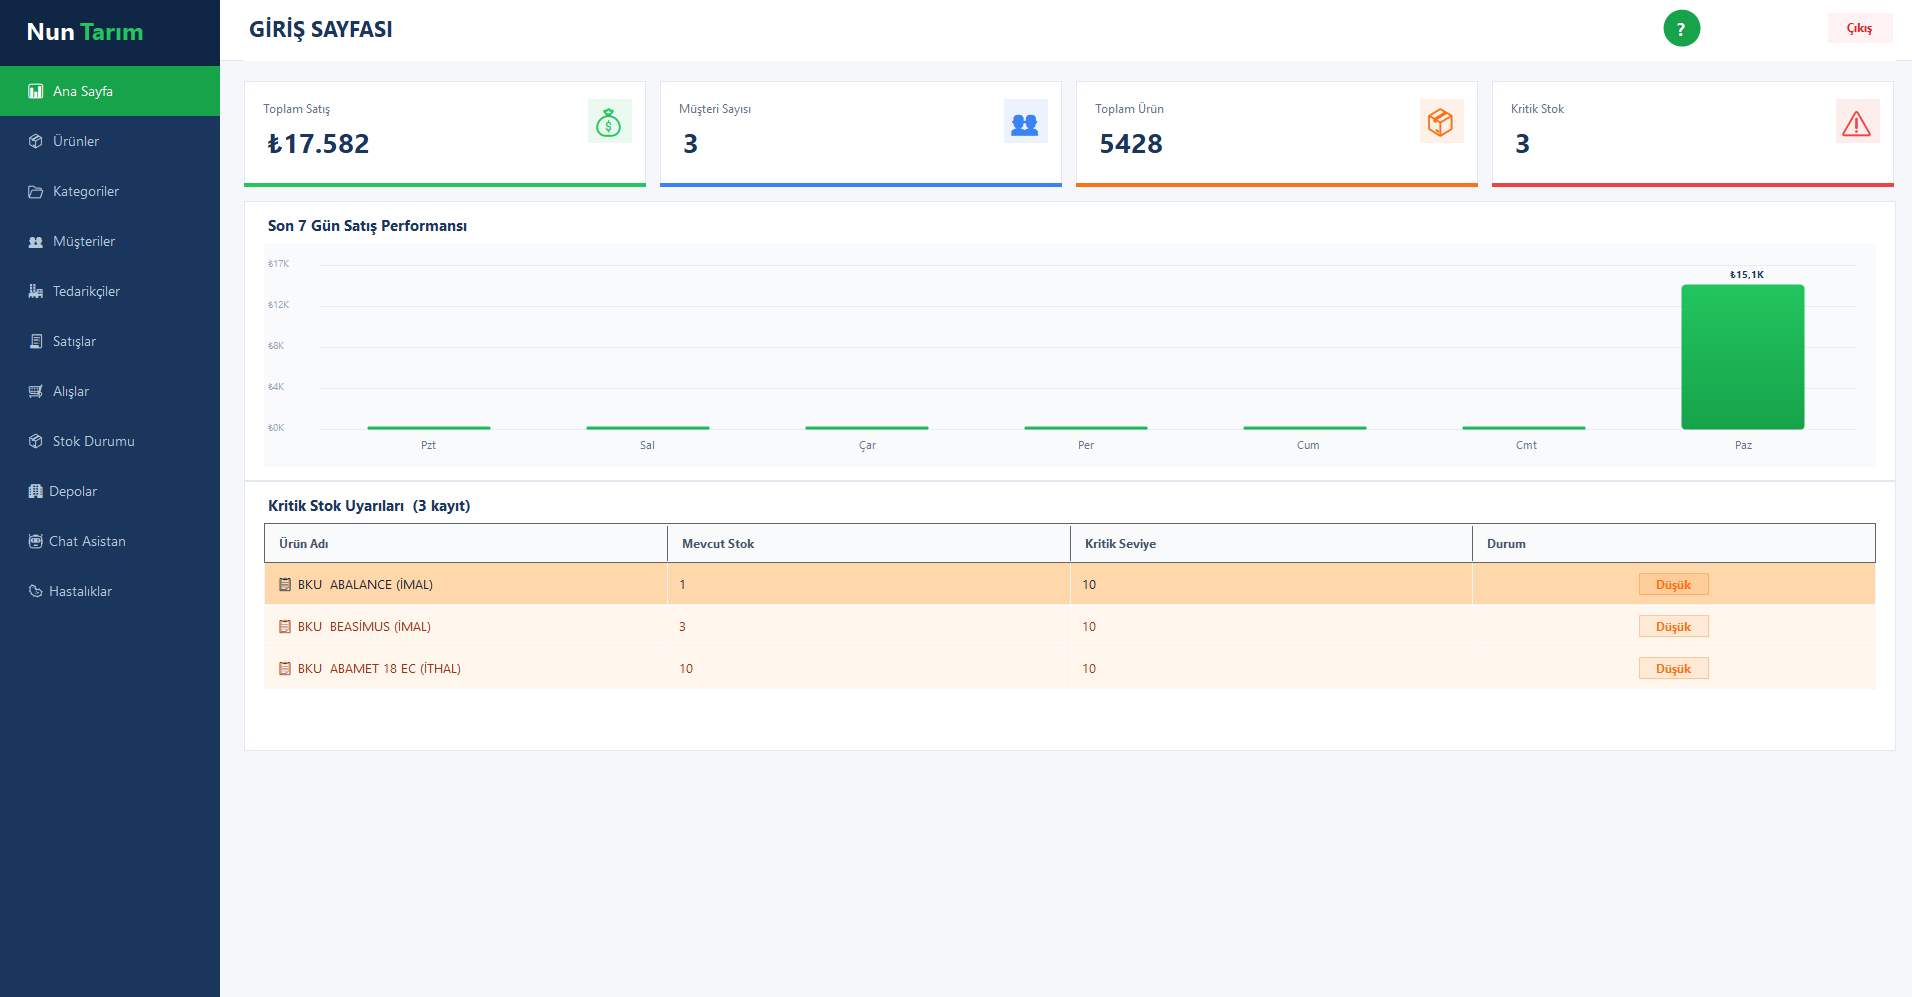This screenshot has width=1912, height=997.
Task: Click the Mevcut Stok column header
Action: pyautogui.click(x=718, y=544)
